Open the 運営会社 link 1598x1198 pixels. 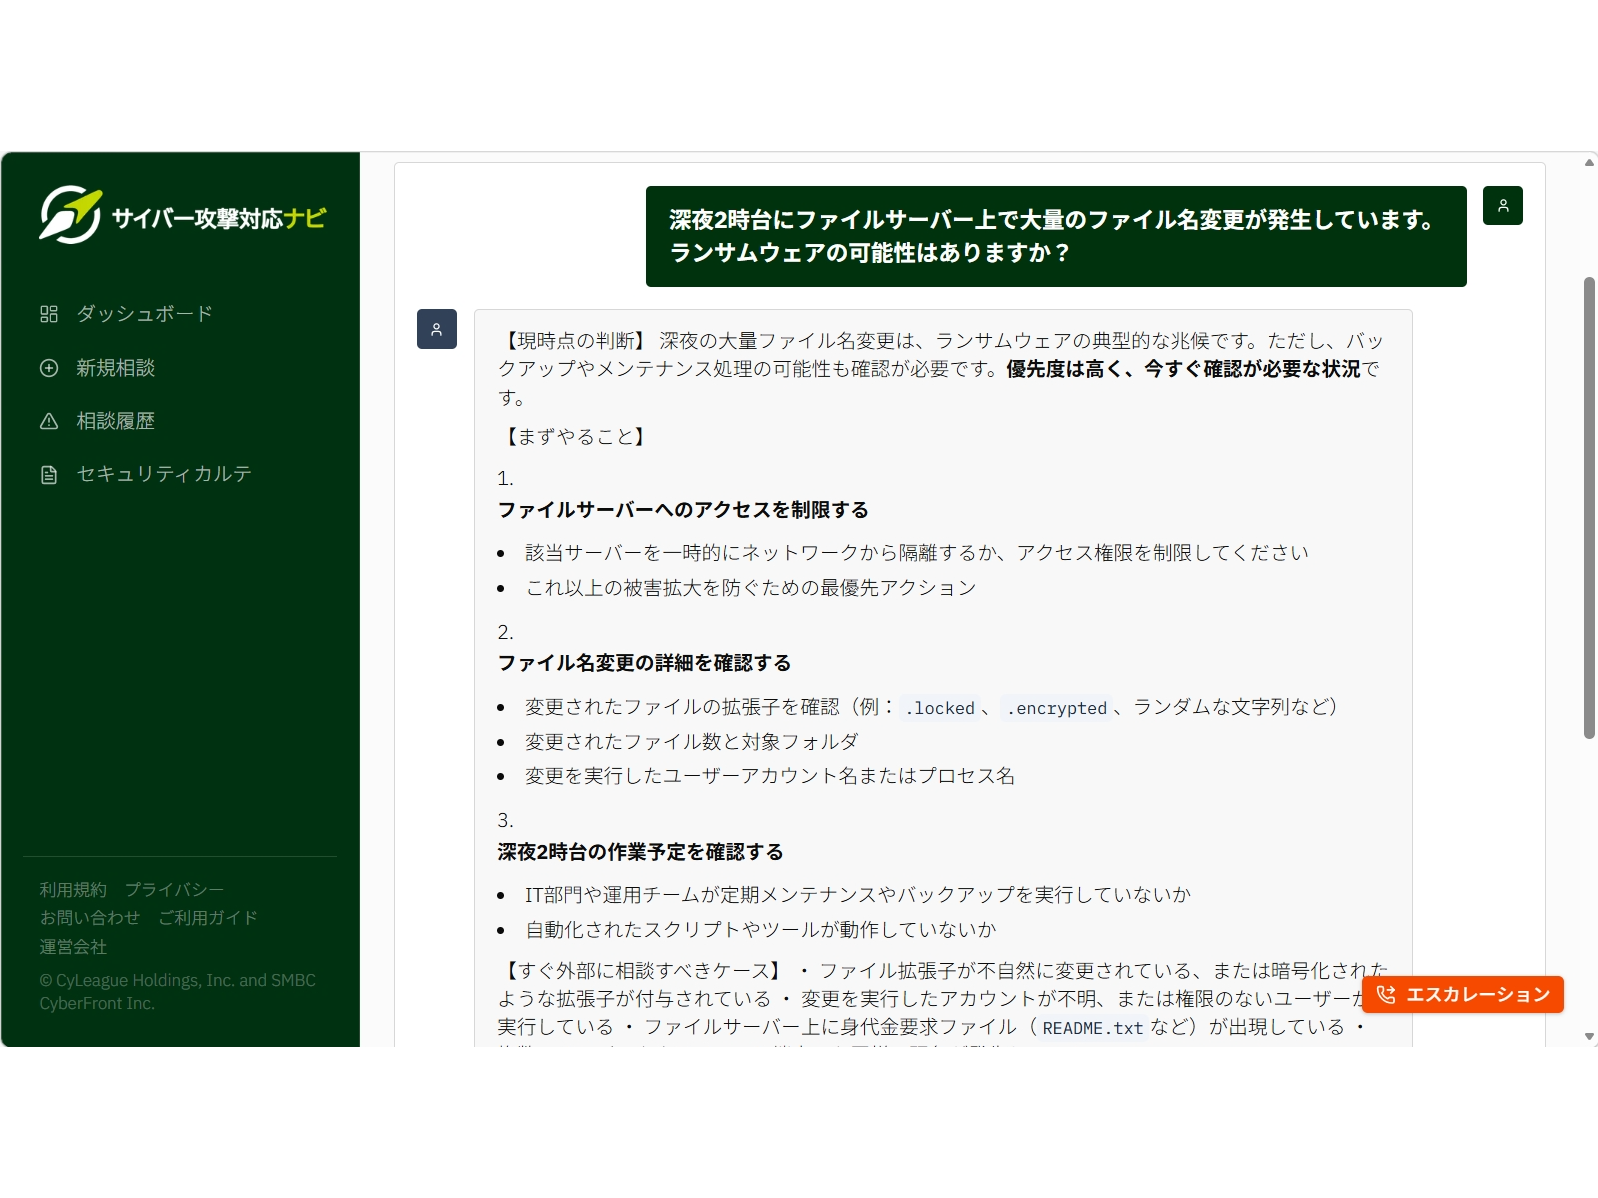73,947
